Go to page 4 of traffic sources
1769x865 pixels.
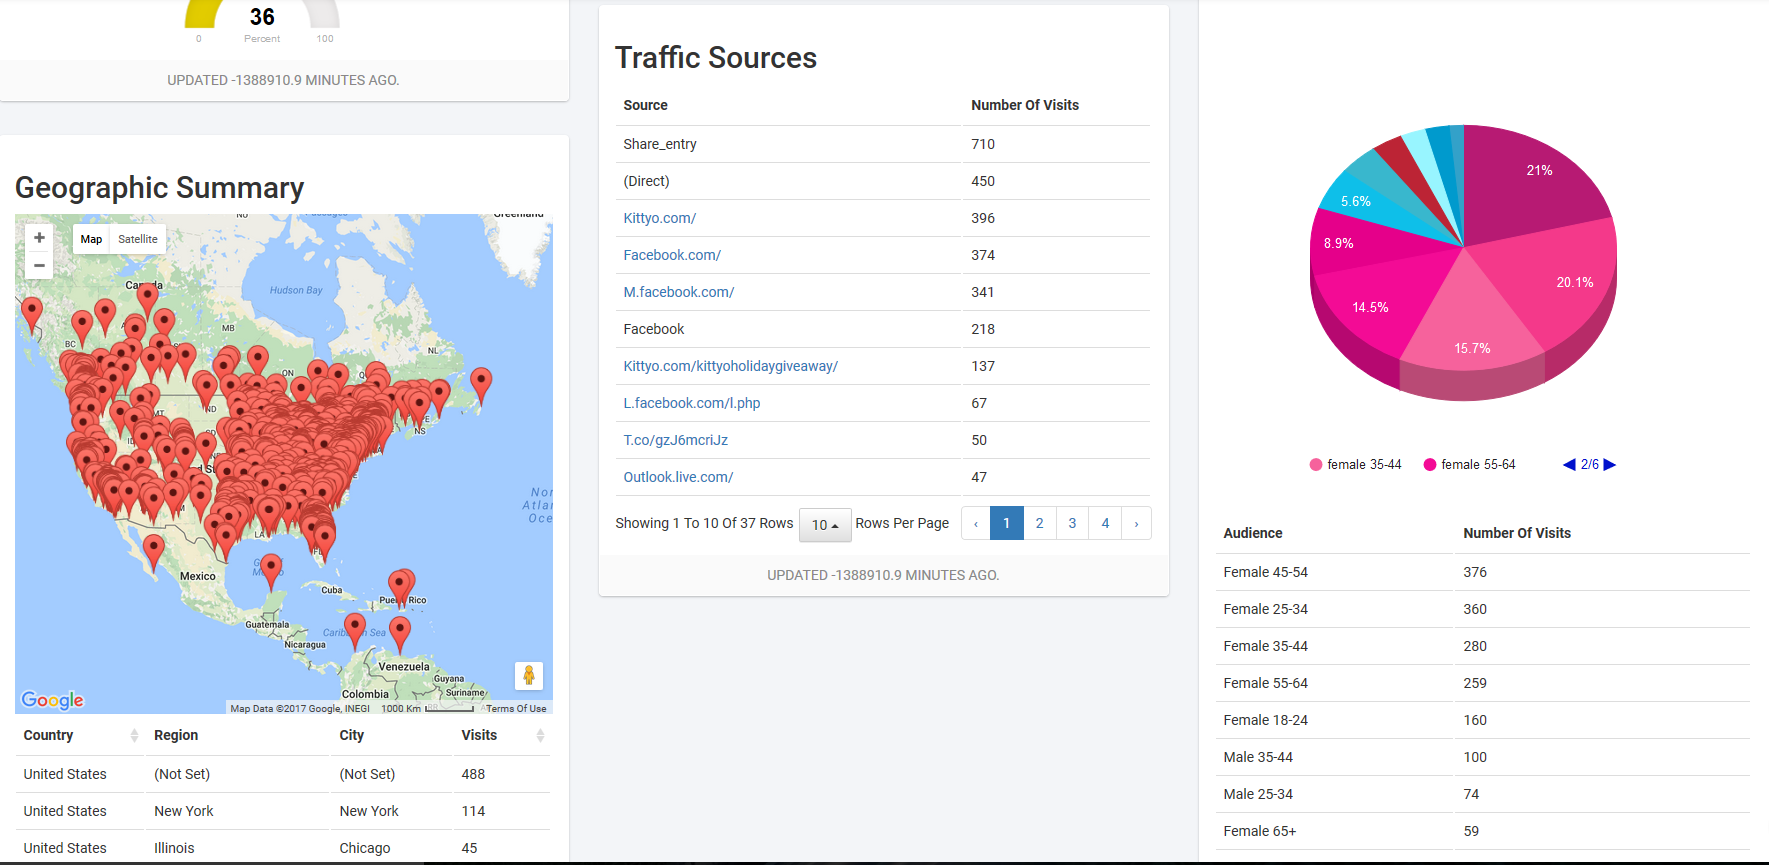(x=1105, y=523)
